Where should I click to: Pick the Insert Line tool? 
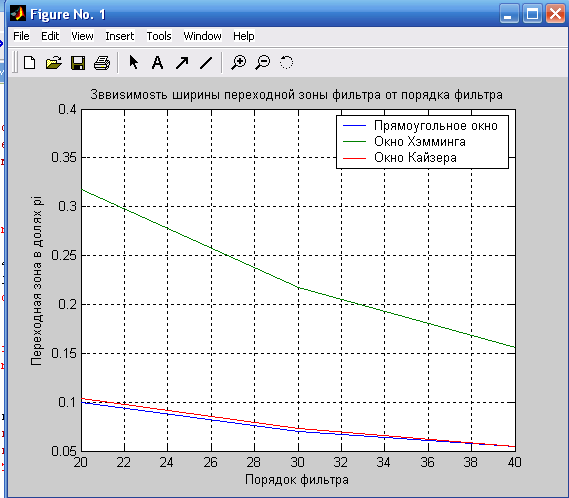click(x=206, y=63)
